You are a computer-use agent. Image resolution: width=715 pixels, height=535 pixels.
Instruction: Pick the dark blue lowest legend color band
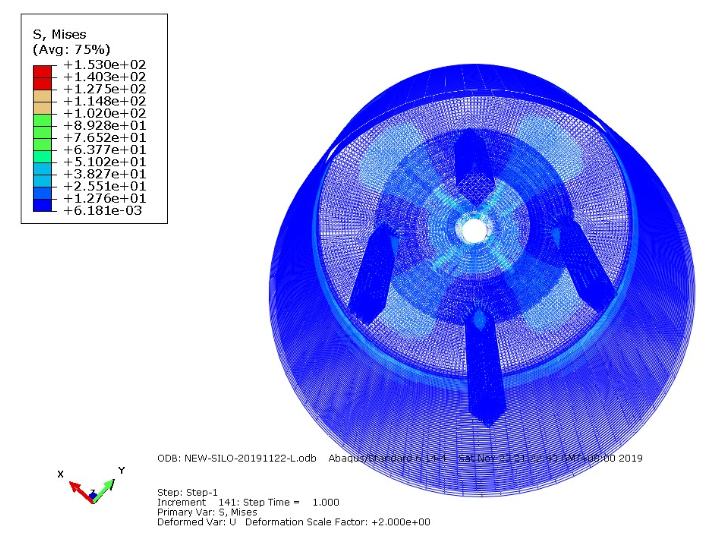click(x=42, y=205)
